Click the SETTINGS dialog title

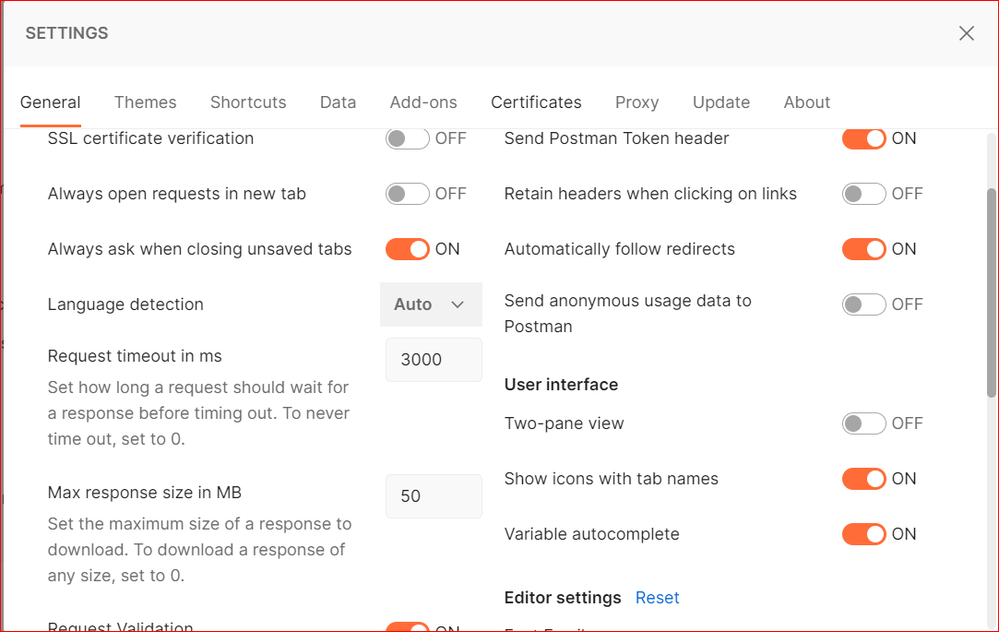point(67,33)
